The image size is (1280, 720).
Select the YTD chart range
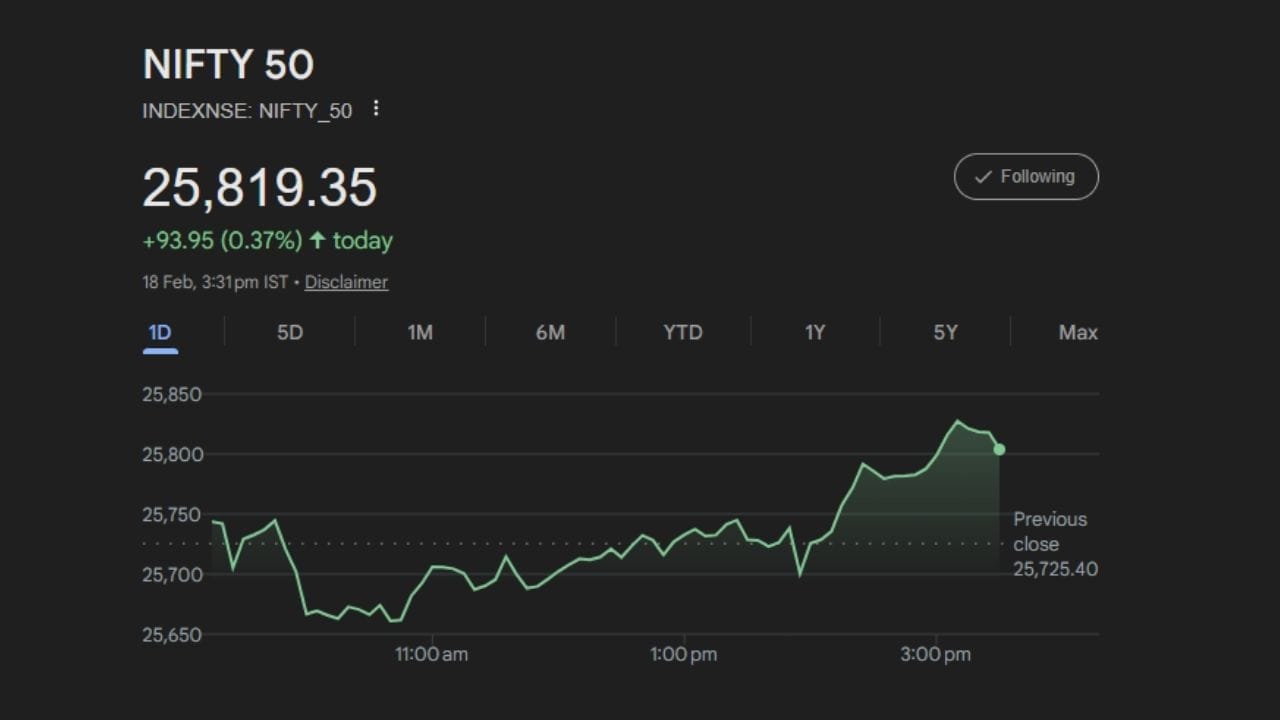683,333
